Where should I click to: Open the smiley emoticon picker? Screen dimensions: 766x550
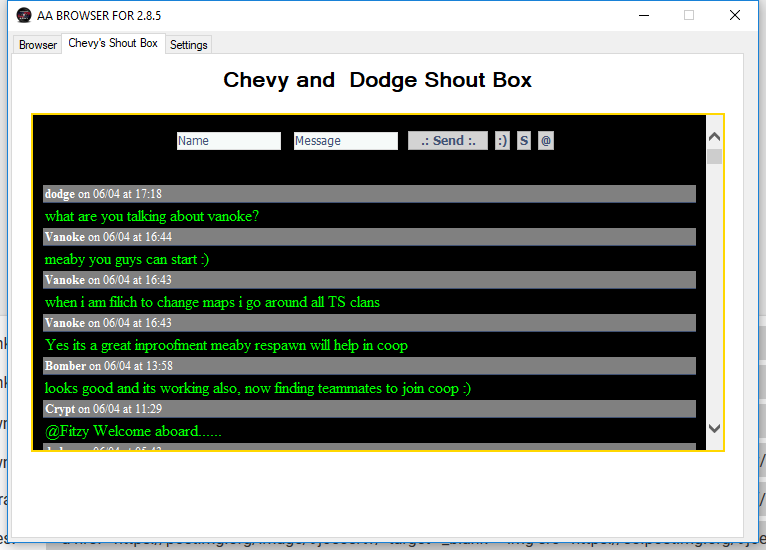502,141
